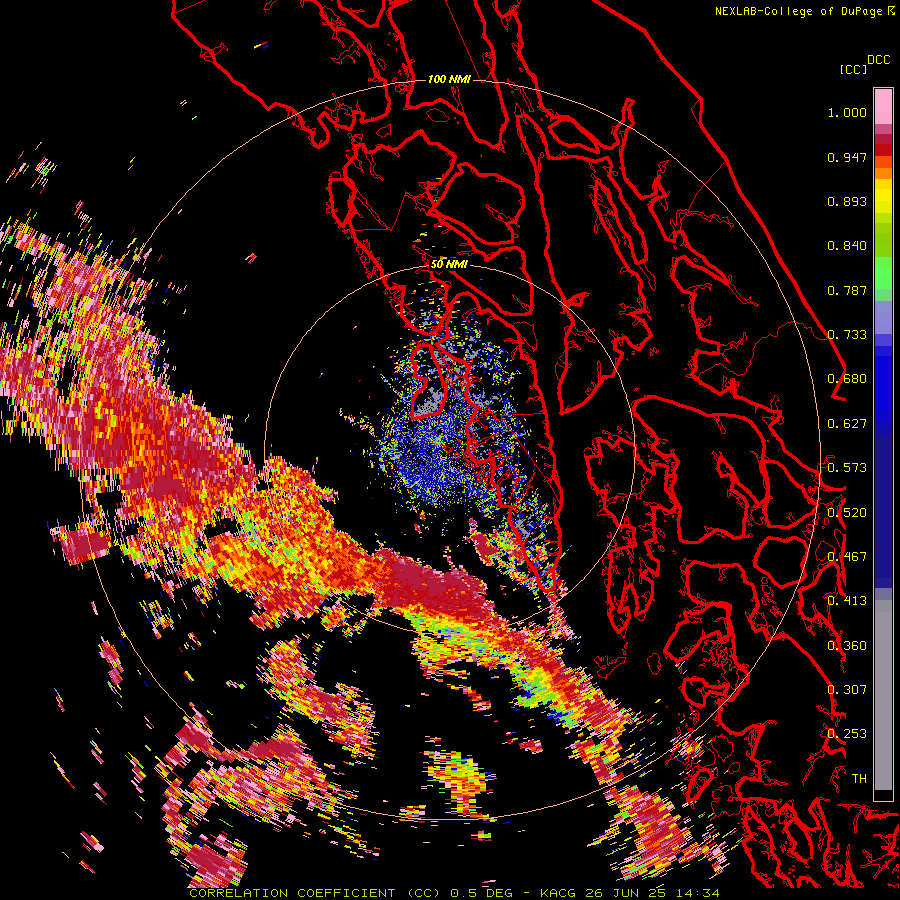Select the 0.413 legend value

[847, 600]
